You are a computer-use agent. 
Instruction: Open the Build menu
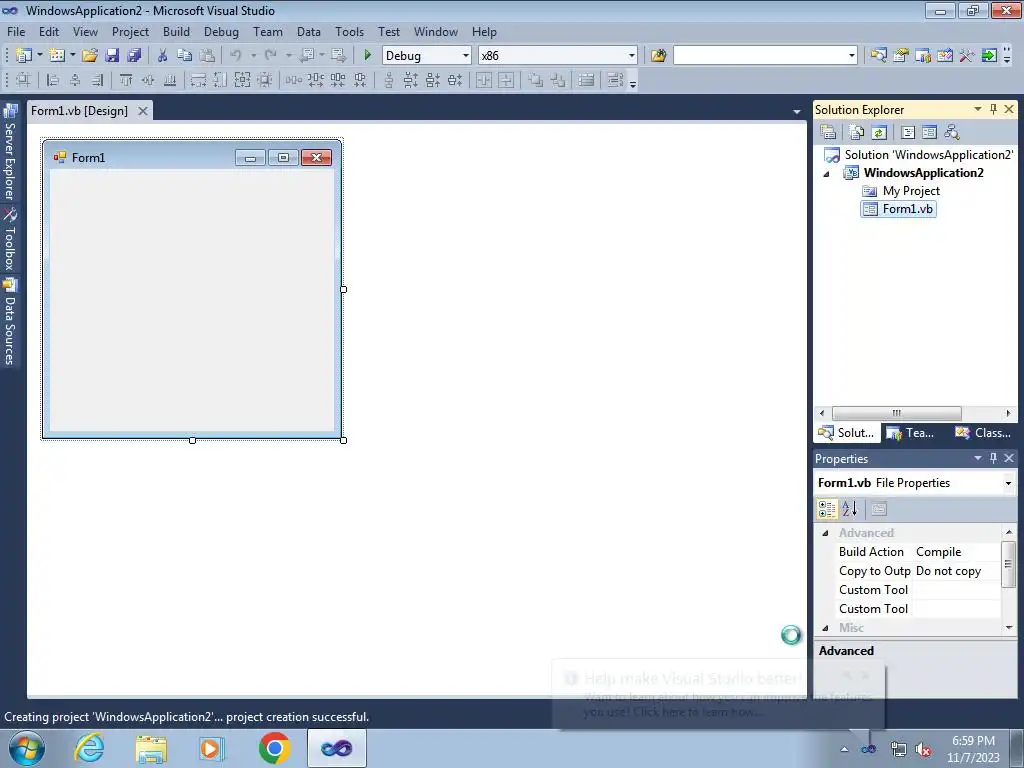[x=176, y=31]
